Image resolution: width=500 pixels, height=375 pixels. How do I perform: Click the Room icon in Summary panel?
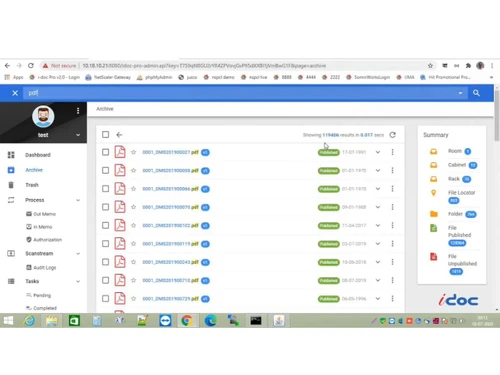[433, 151]
